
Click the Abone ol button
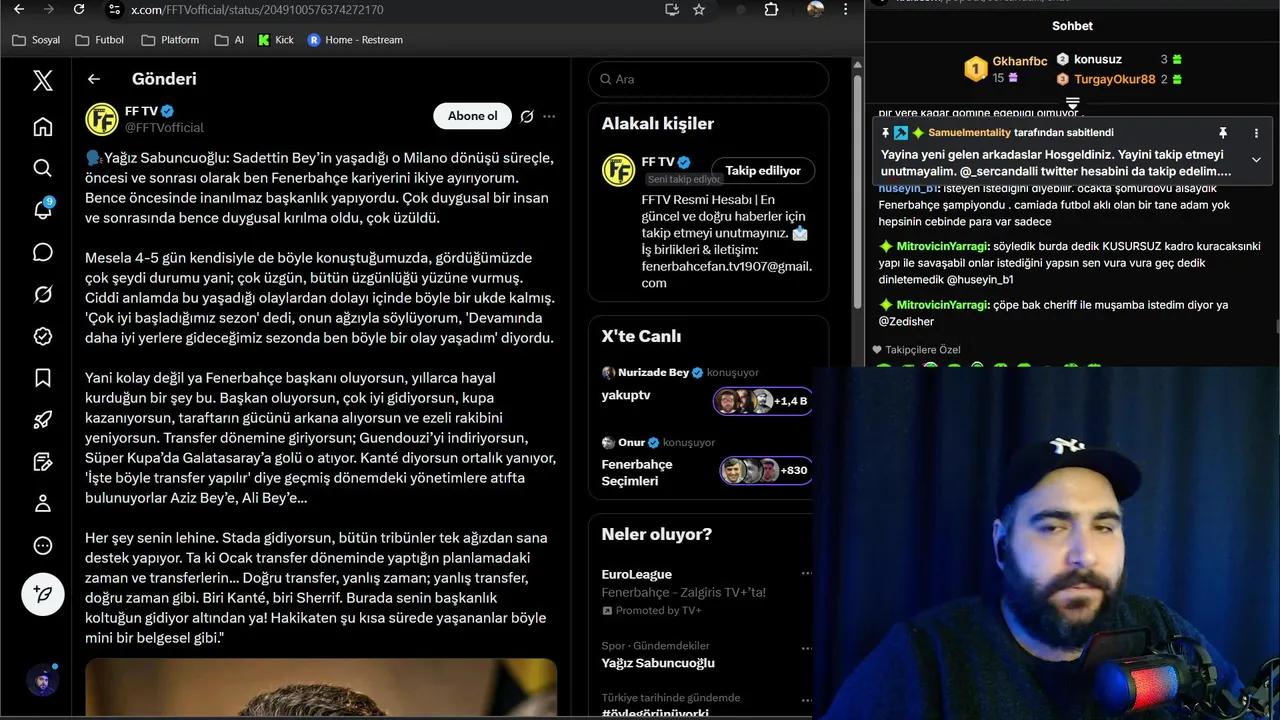(x=472, y=116)
